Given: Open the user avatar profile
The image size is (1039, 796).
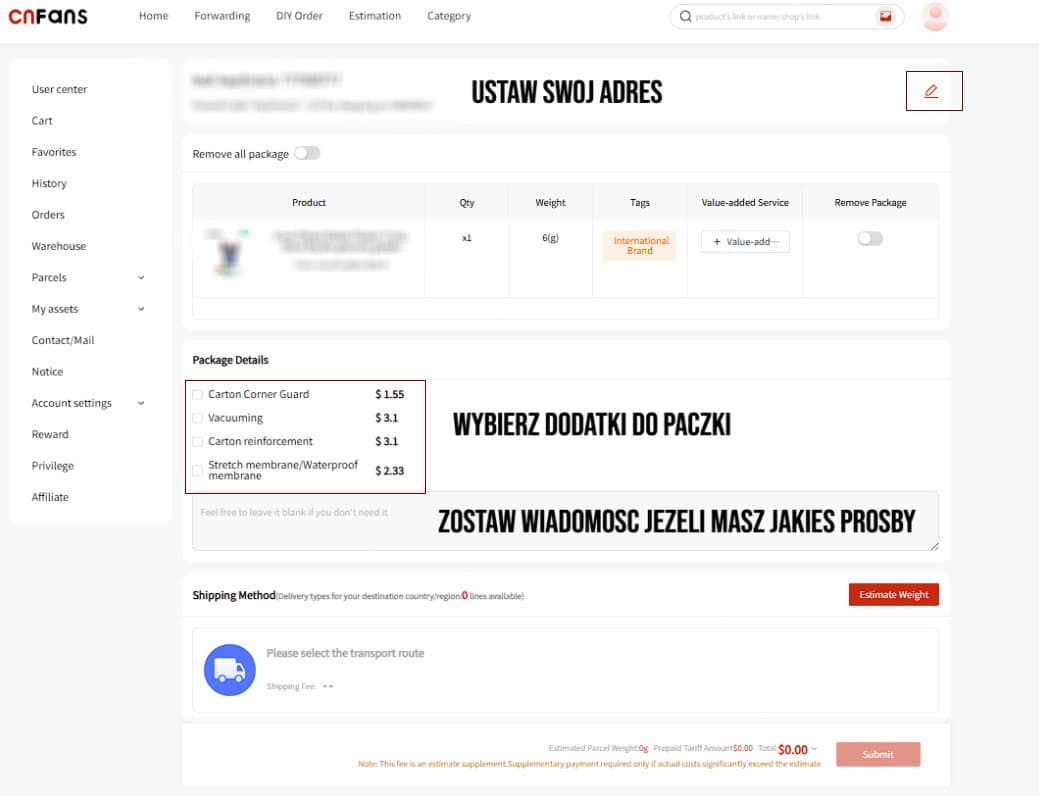Looking at the screenshot, I should tap(935, 17).
